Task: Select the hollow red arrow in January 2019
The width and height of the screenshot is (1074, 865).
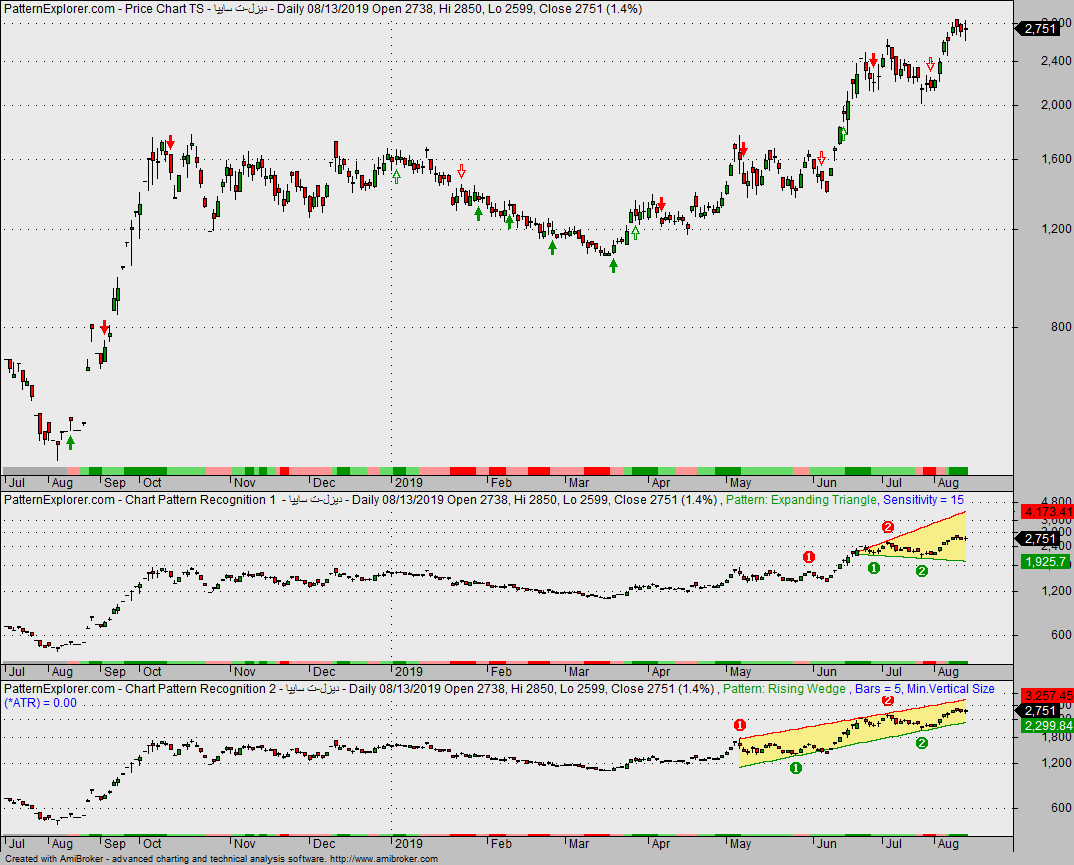Action: [462, 171]
